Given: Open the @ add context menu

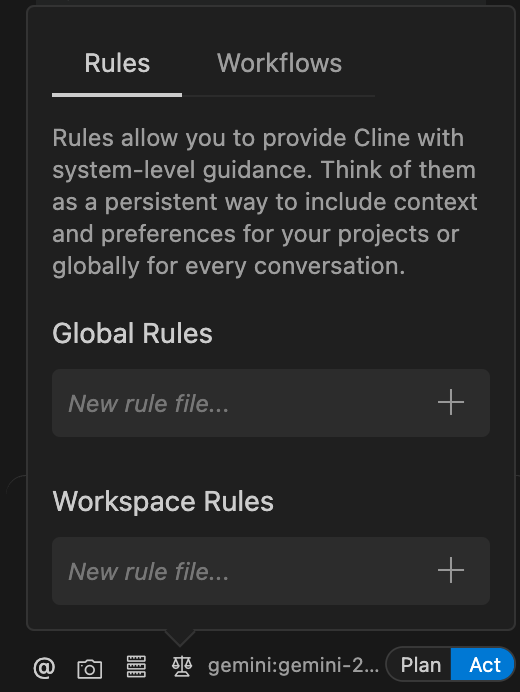Looking at the screenshot, I should click(x=44, y=667).
